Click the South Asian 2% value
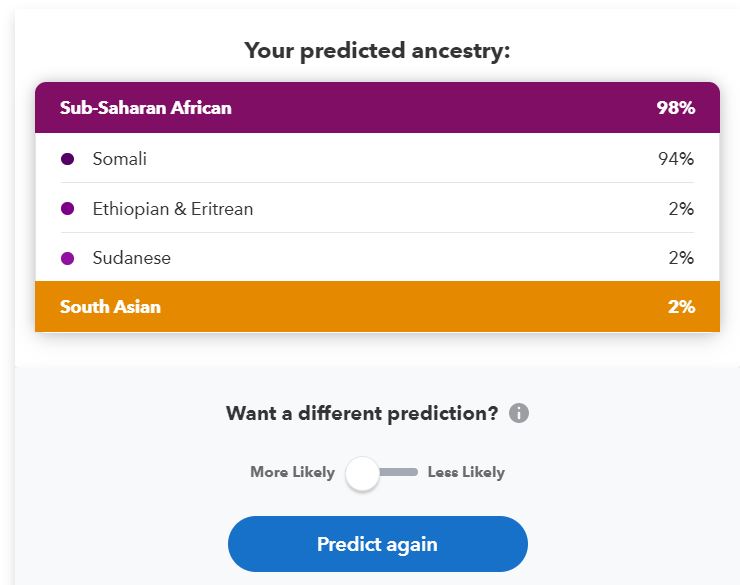The width and height of the screenshot is (740, 585). click(681, 307)
